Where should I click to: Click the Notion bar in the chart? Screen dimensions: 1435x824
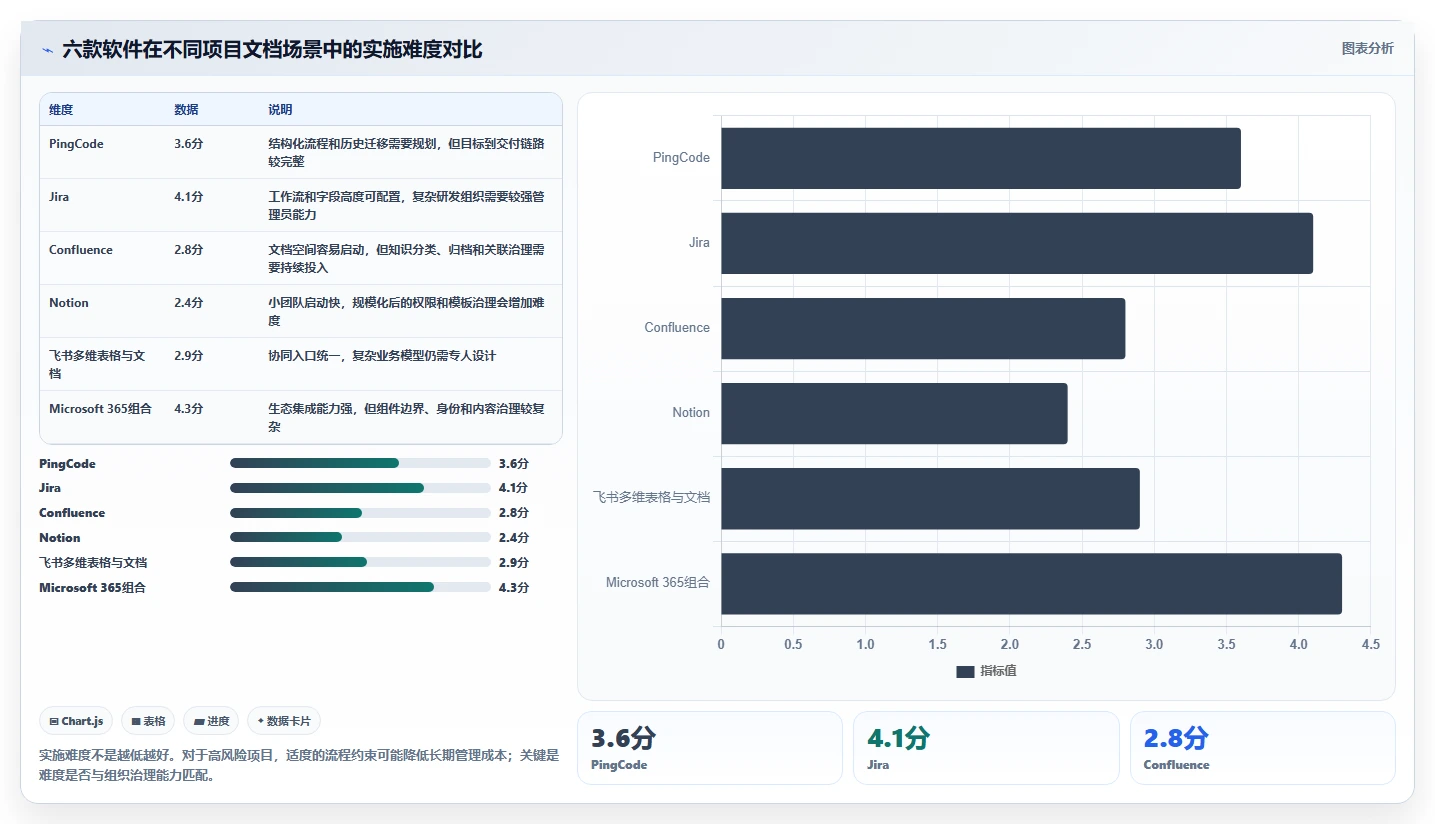(894, 413)
